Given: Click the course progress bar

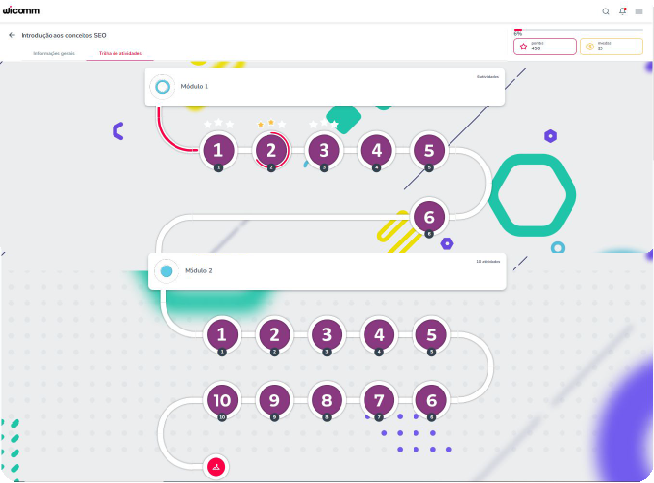Looking at the screenshot, I should tap(577, 31).
